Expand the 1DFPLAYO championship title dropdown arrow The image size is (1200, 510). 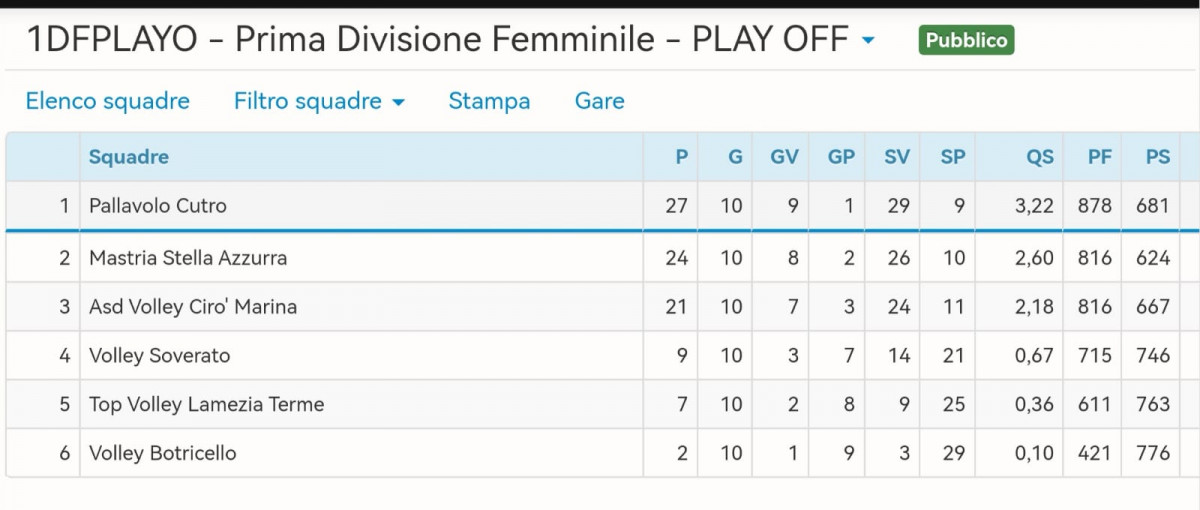click(868, 40)
